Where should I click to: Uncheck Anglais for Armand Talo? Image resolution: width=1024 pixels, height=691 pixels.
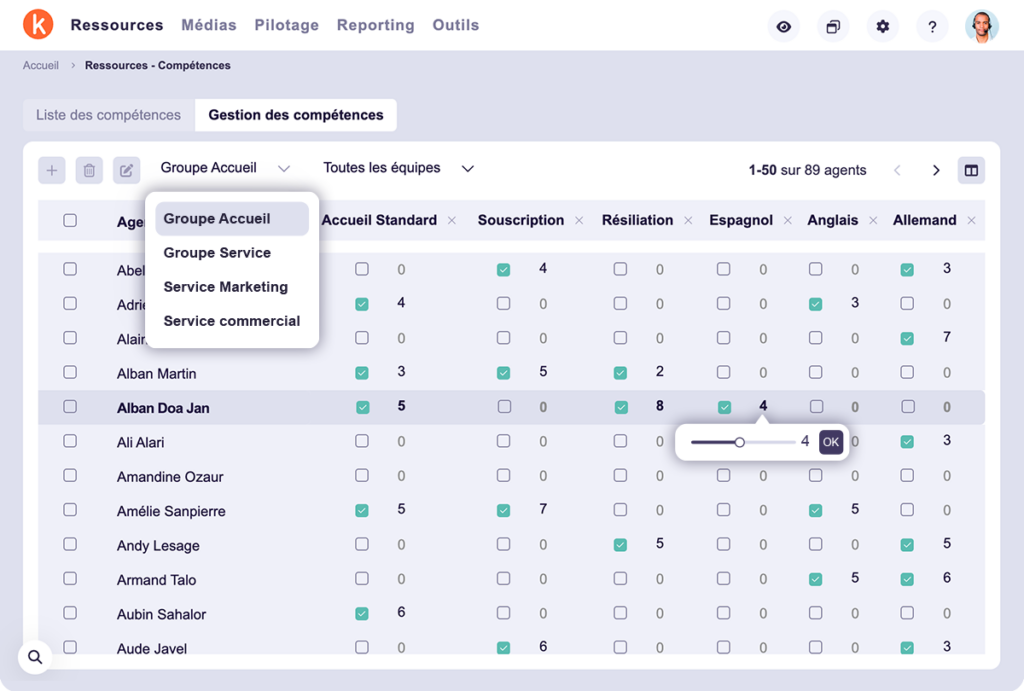(x=816, y=579)
